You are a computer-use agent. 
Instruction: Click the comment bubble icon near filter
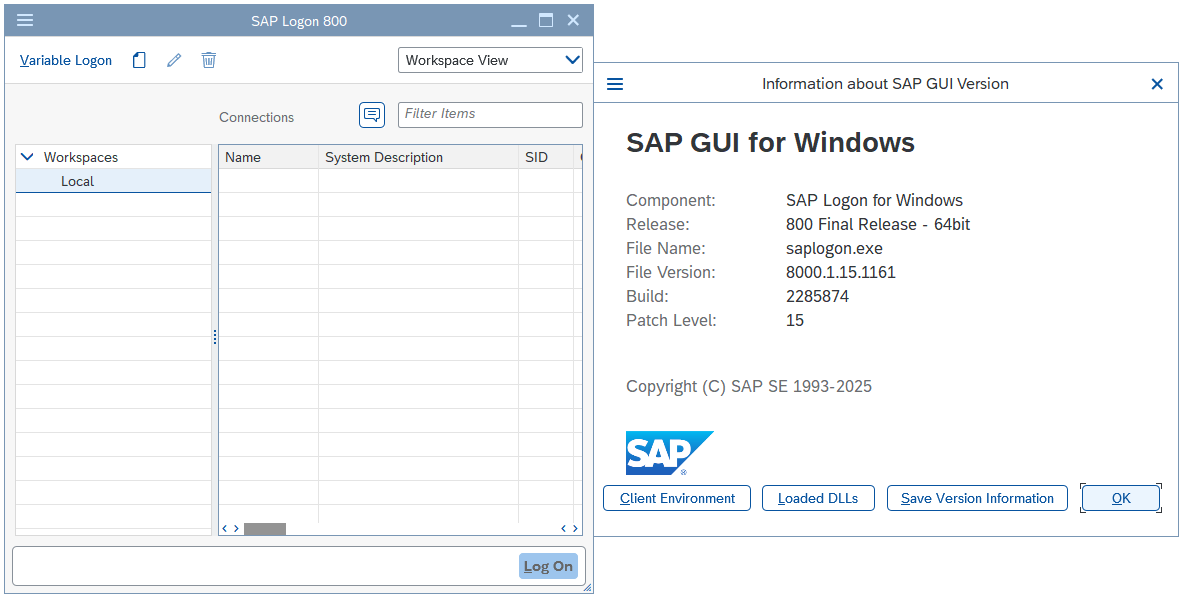(x=372, y=115)
